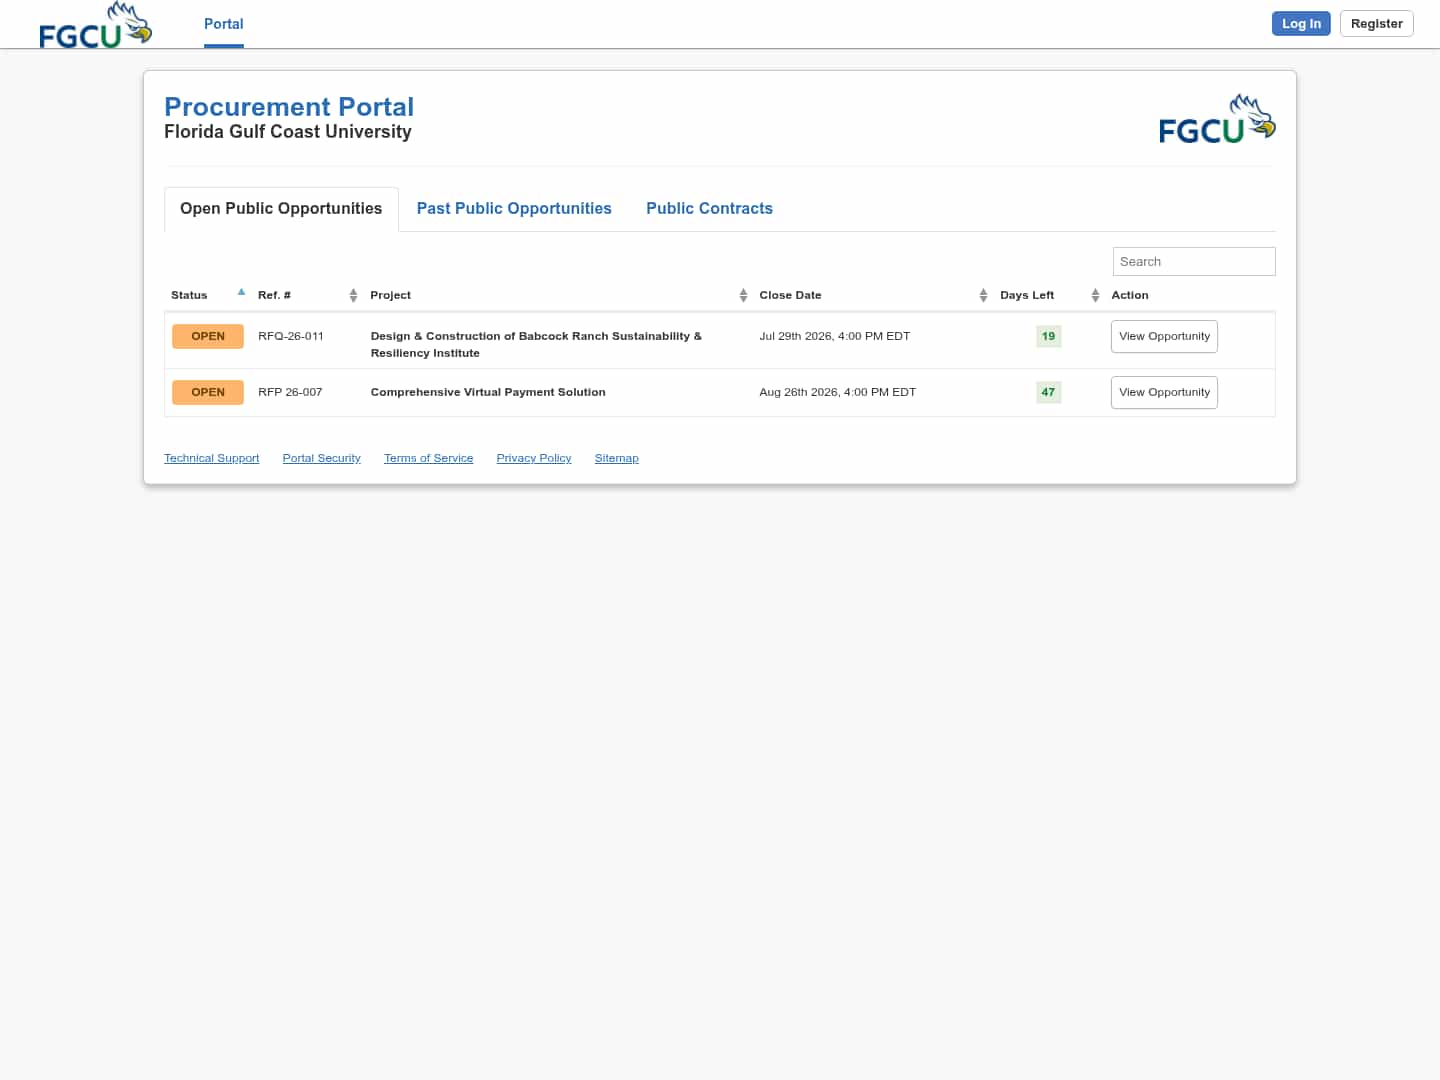1440x1080 pixels.
Task: Click the Comprehensive Virtual Payment Solution title
Action: 488,392
